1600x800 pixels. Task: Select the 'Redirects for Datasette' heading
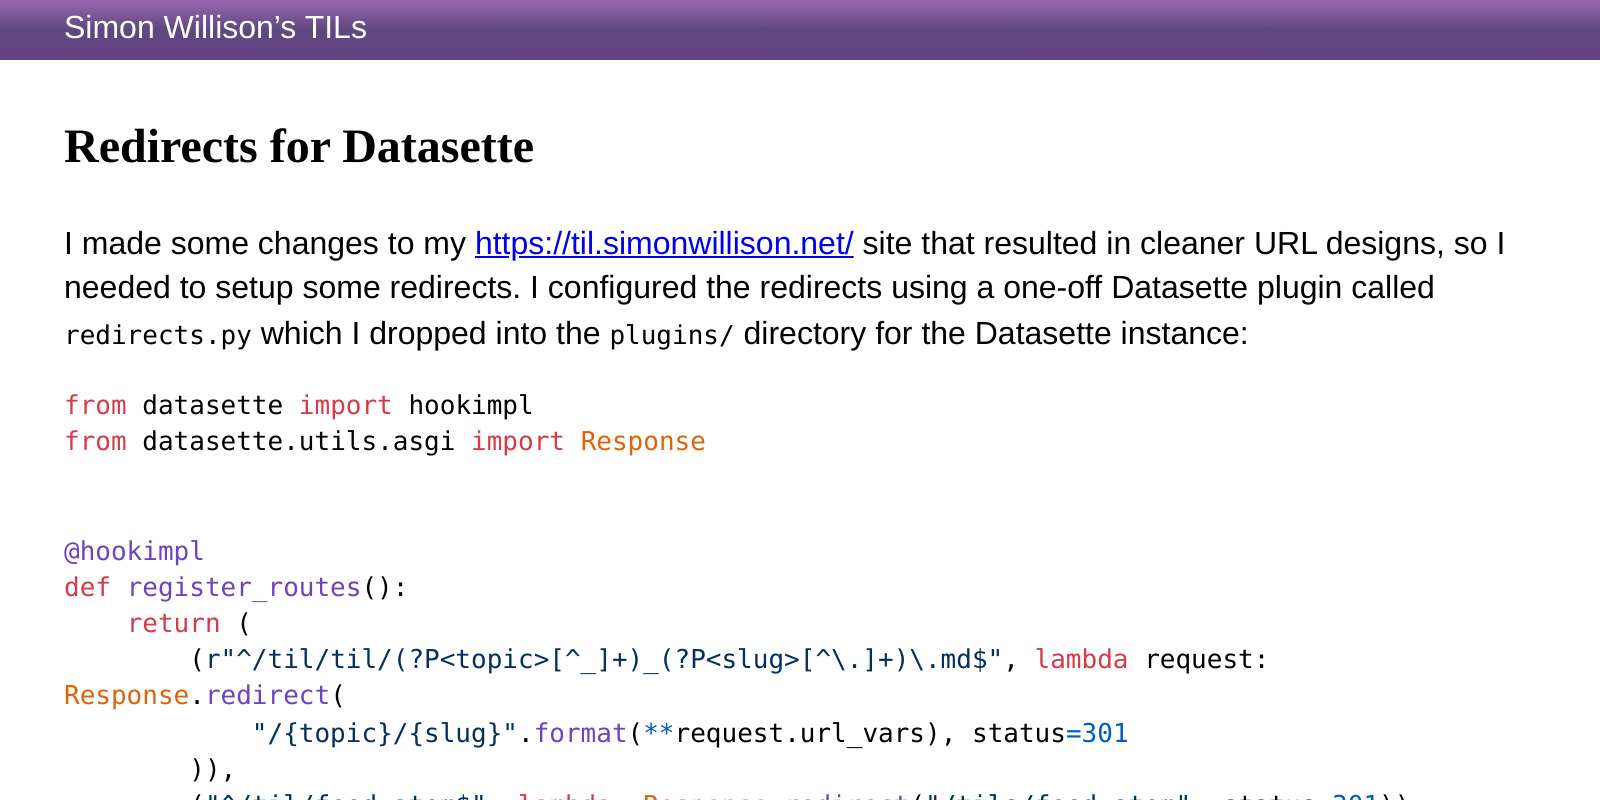point(299,147)
